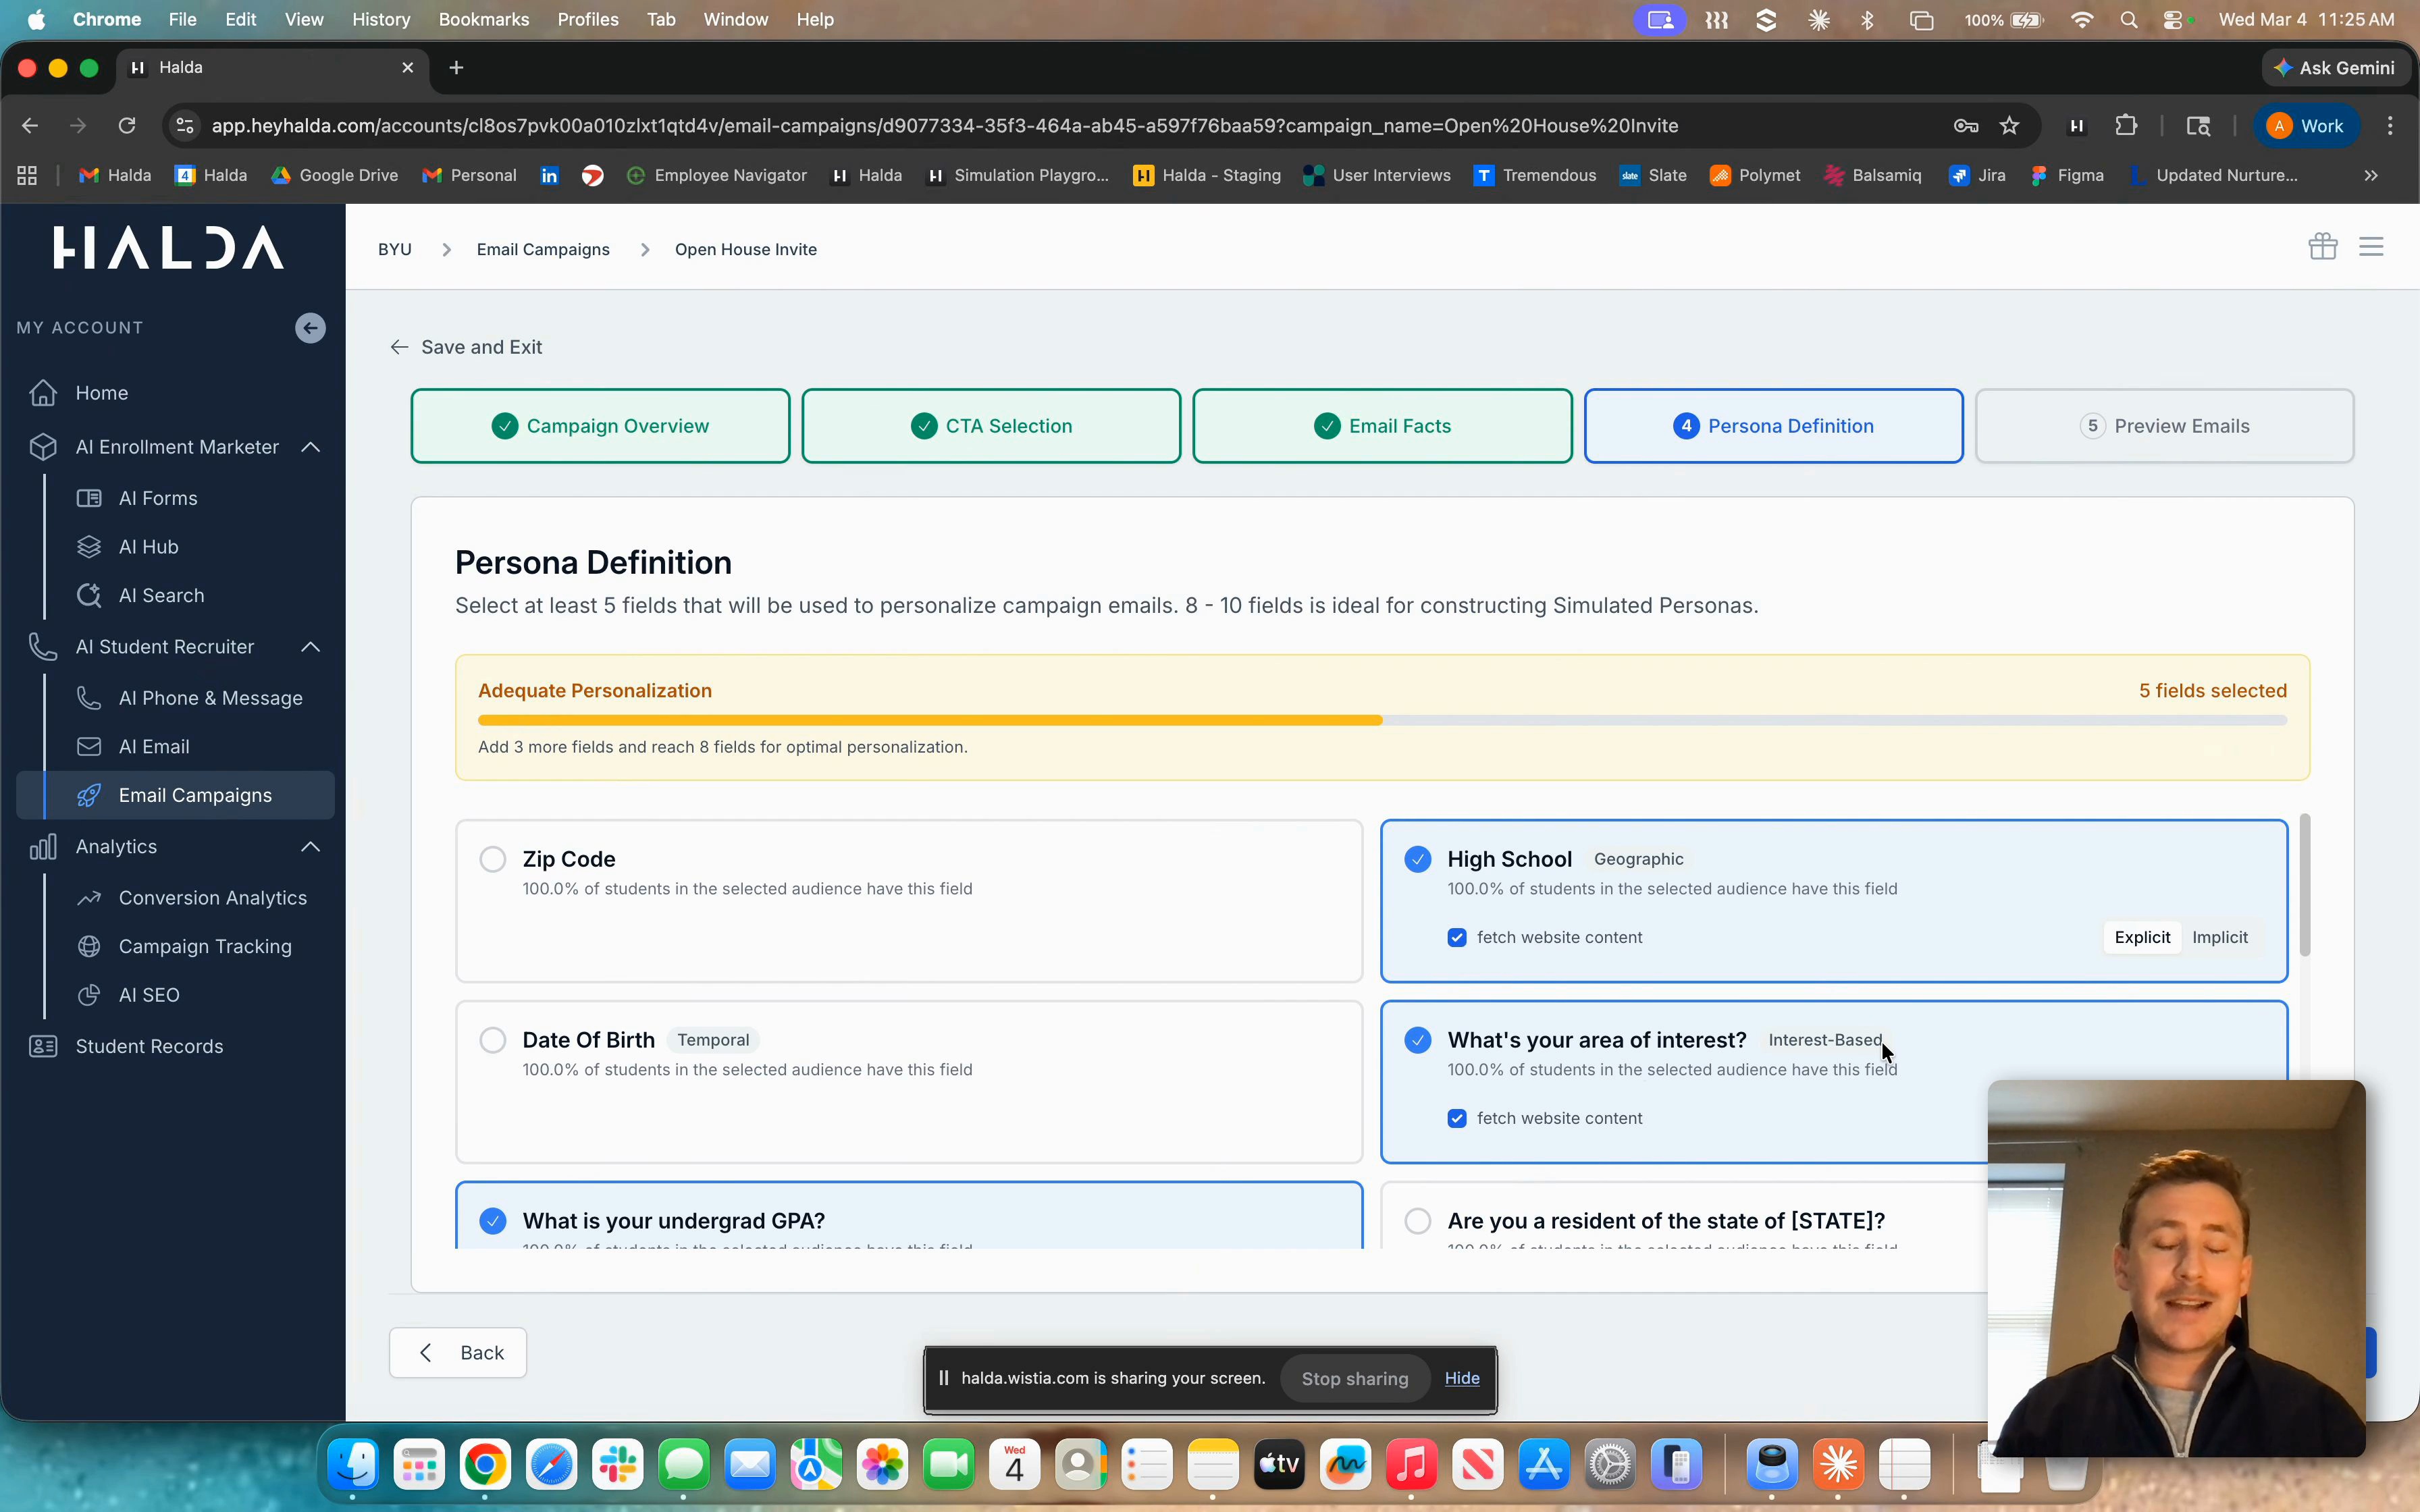Viewport: 2420px width, 1512px height.
Task: Switch High School mode to Implicit
Action: click(x=2219, y=937)
